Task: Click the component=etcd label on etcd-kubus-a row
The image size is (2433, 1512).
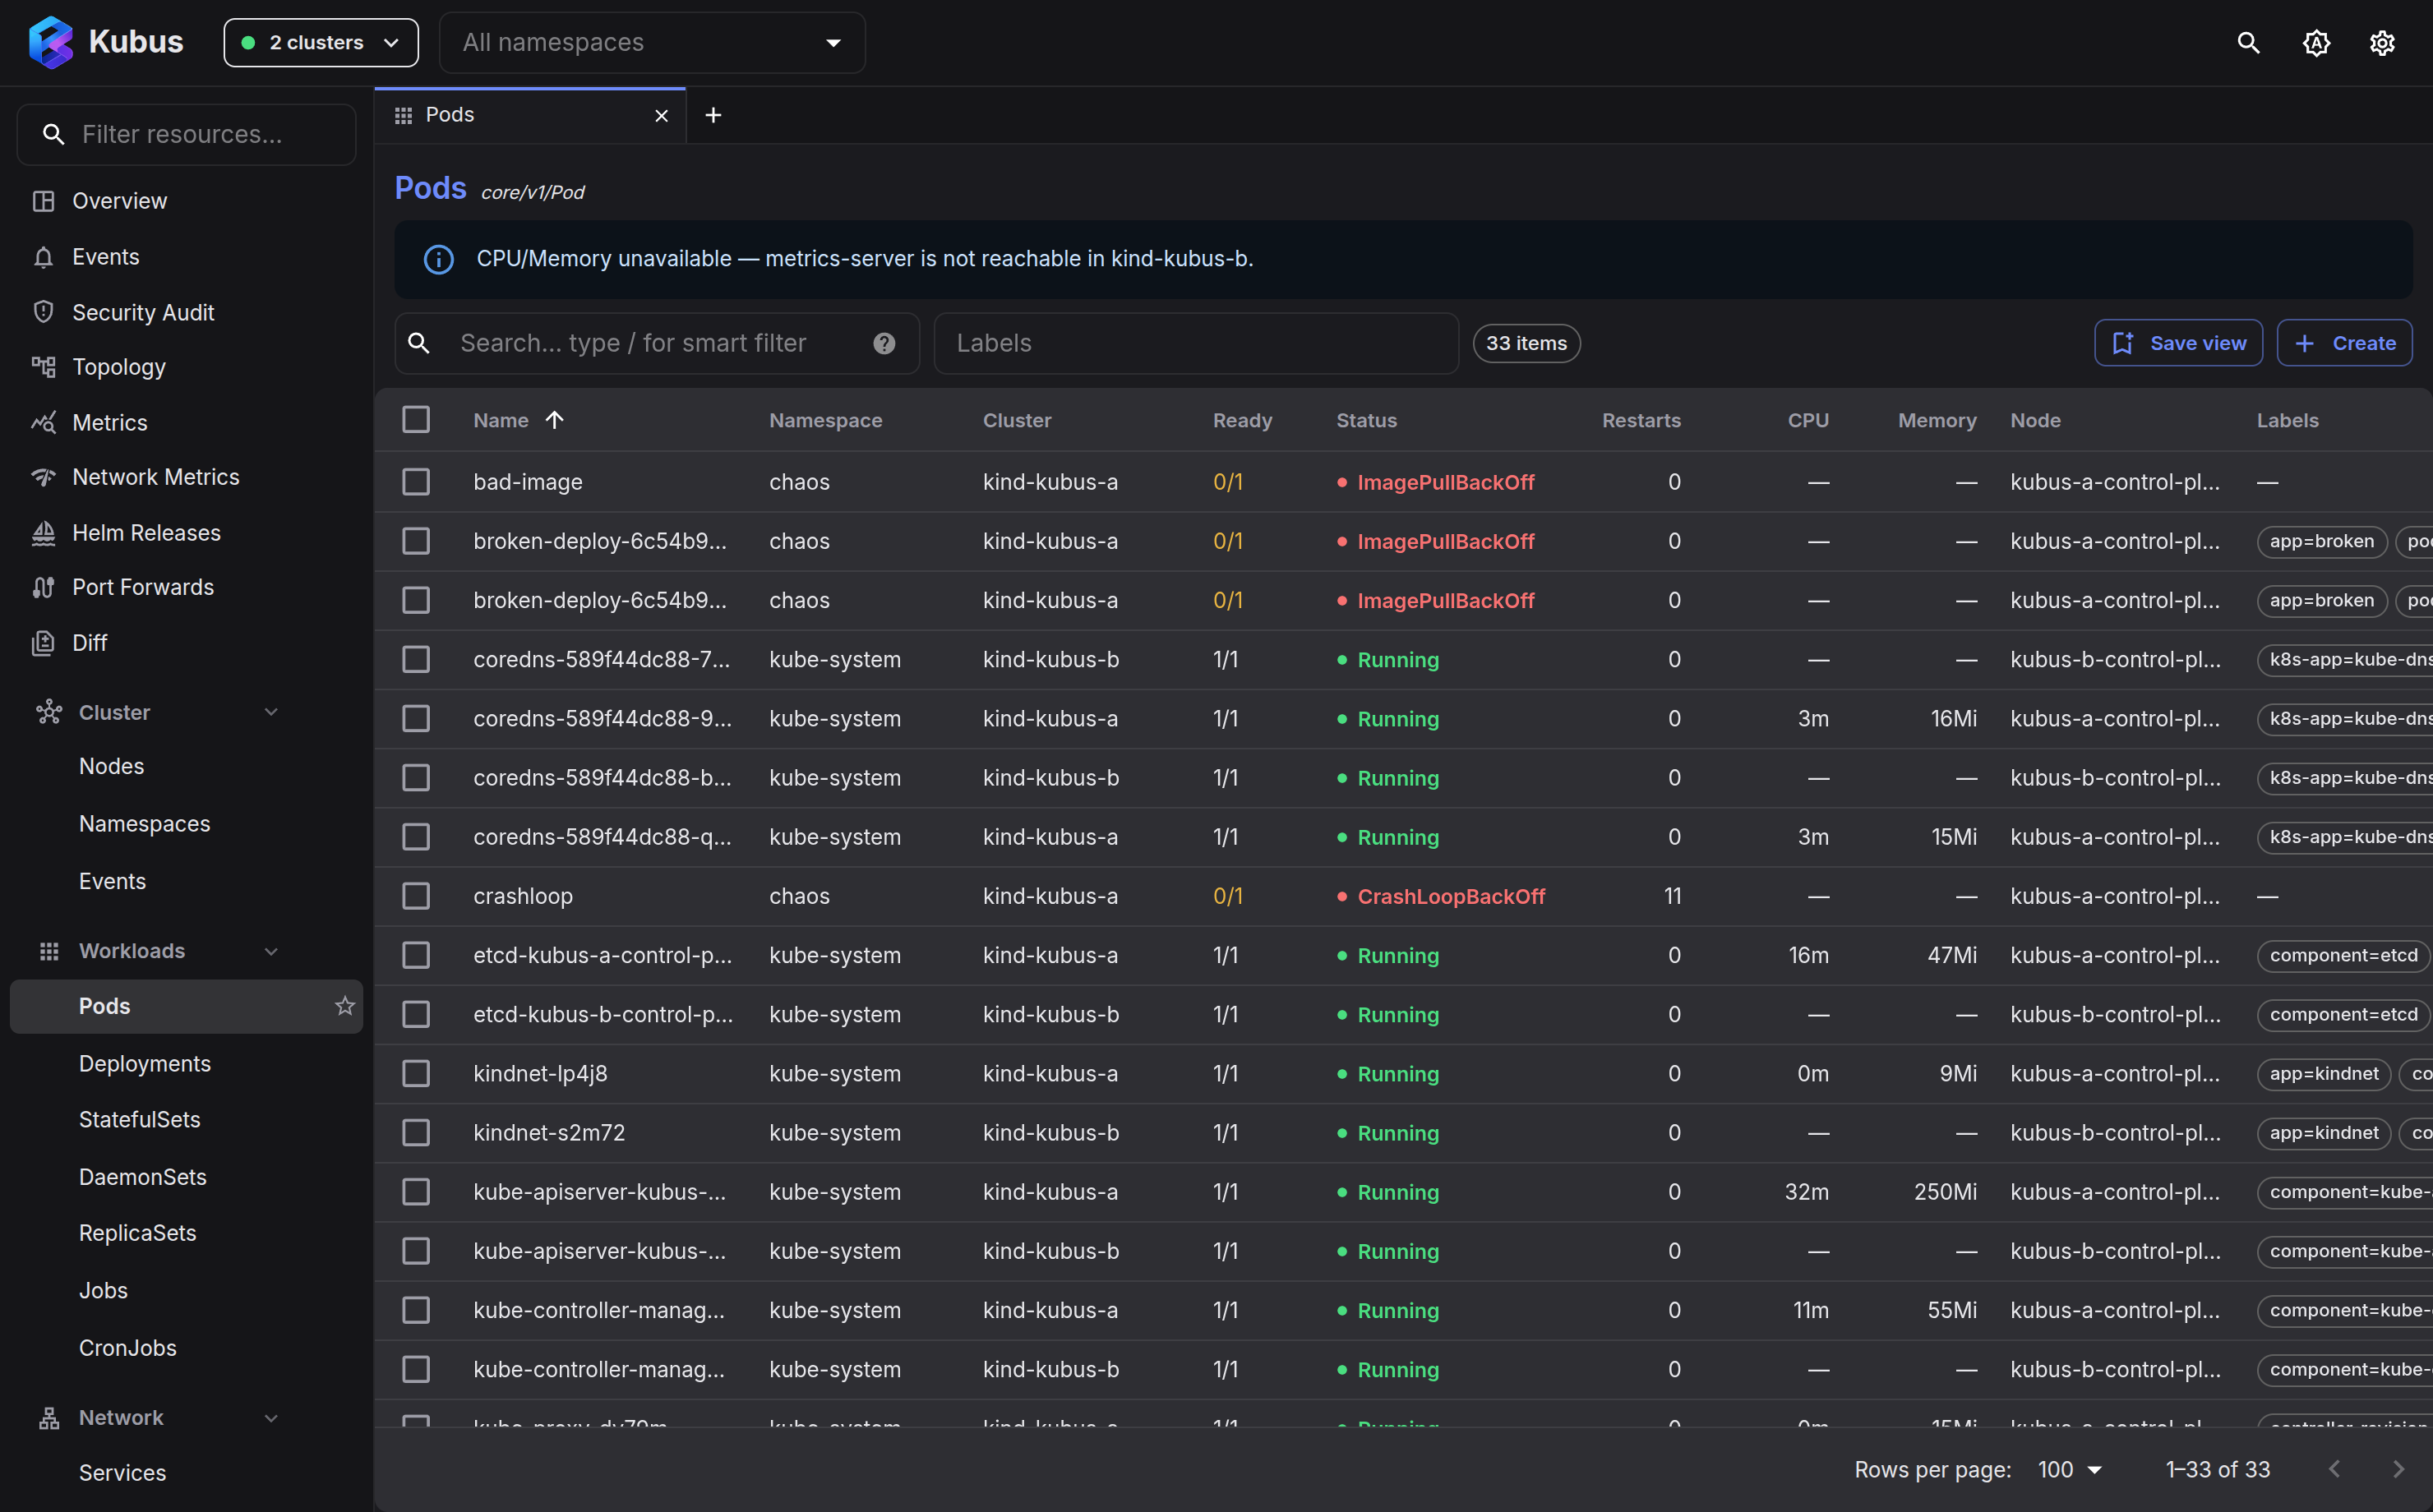Action: click(2343, 955)
